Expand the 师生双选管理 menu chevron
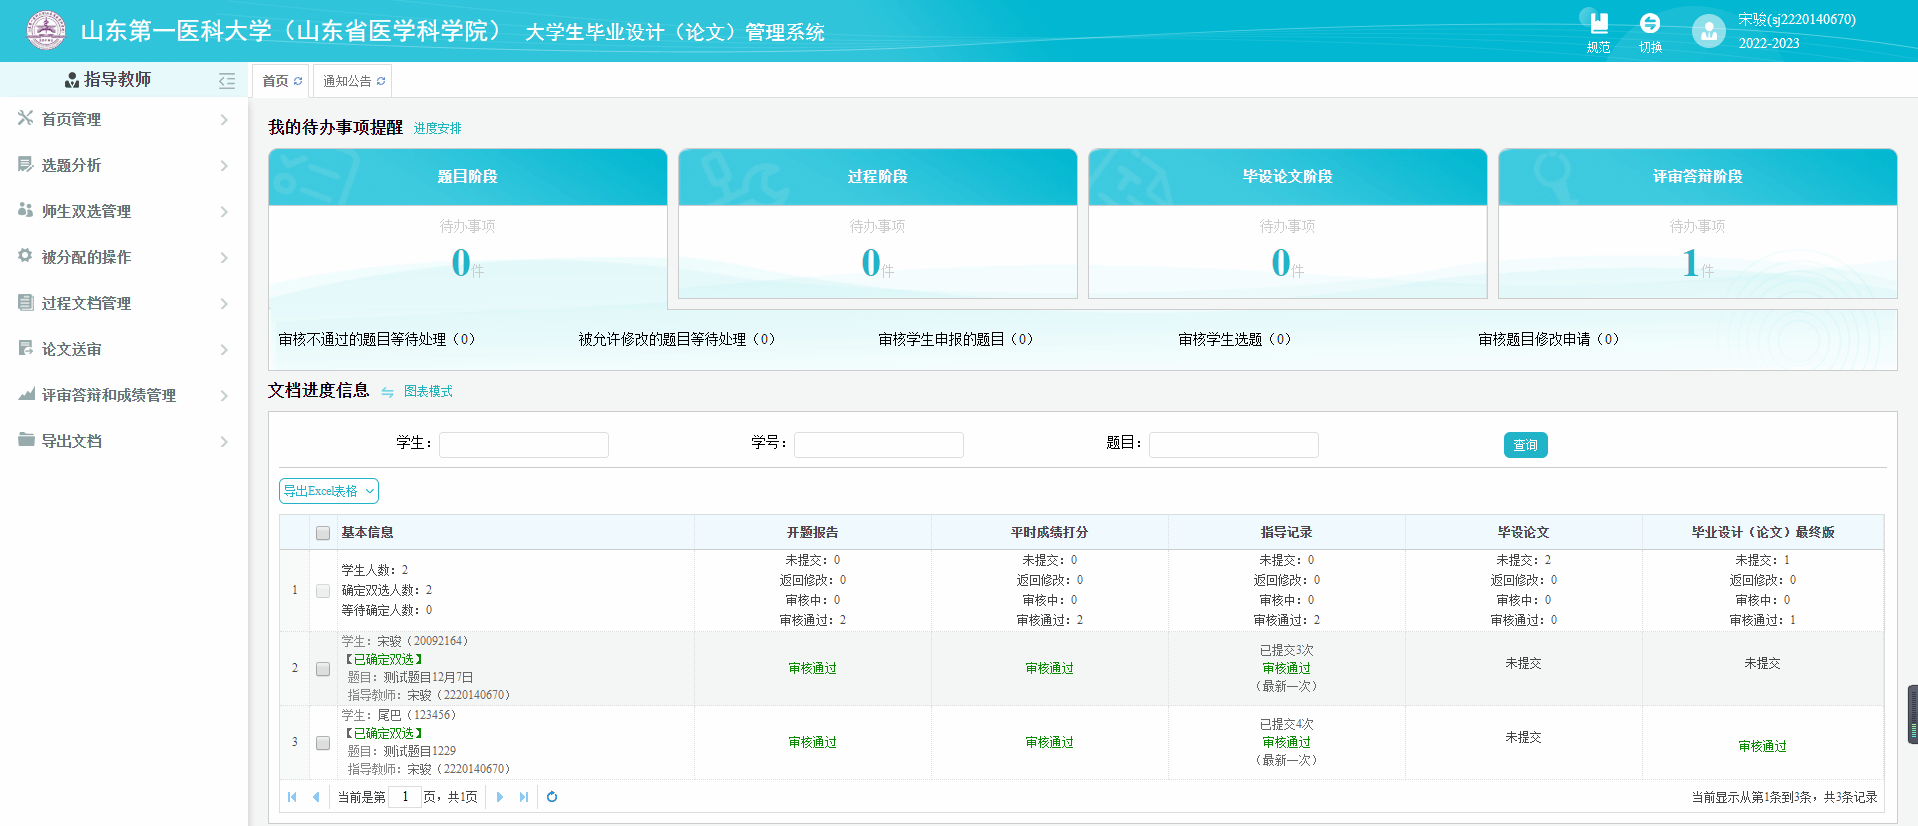1918x826 pixels. click(224, 212)
